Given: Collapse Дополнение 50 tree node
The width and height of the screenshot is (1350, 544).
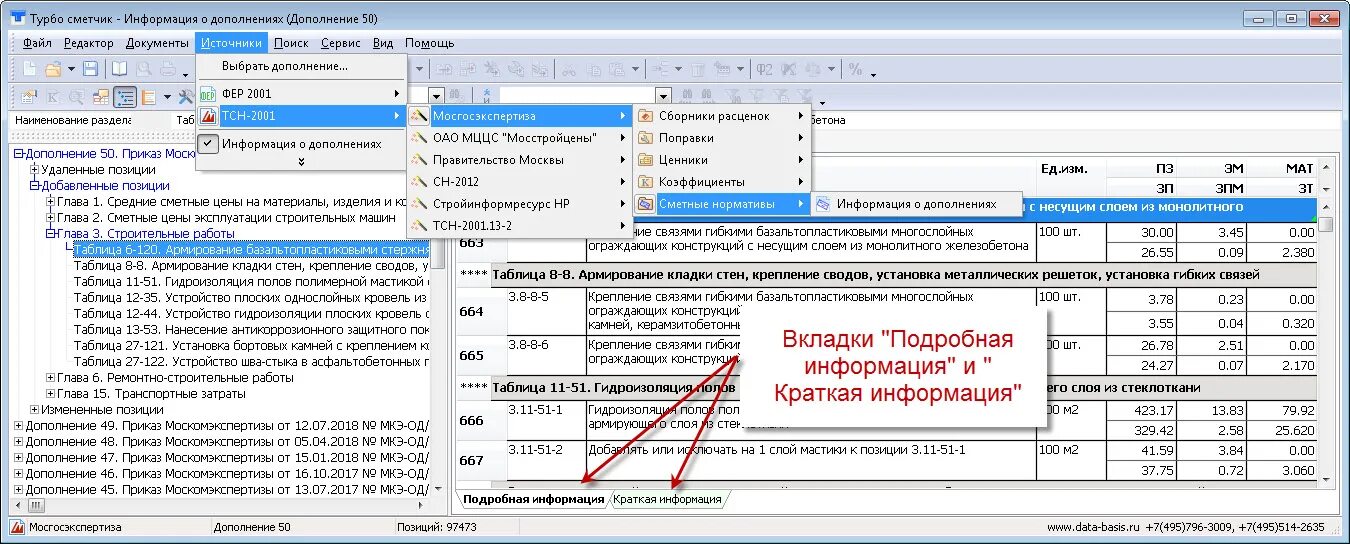Looking at the screenshot, I should pos(19,154).
